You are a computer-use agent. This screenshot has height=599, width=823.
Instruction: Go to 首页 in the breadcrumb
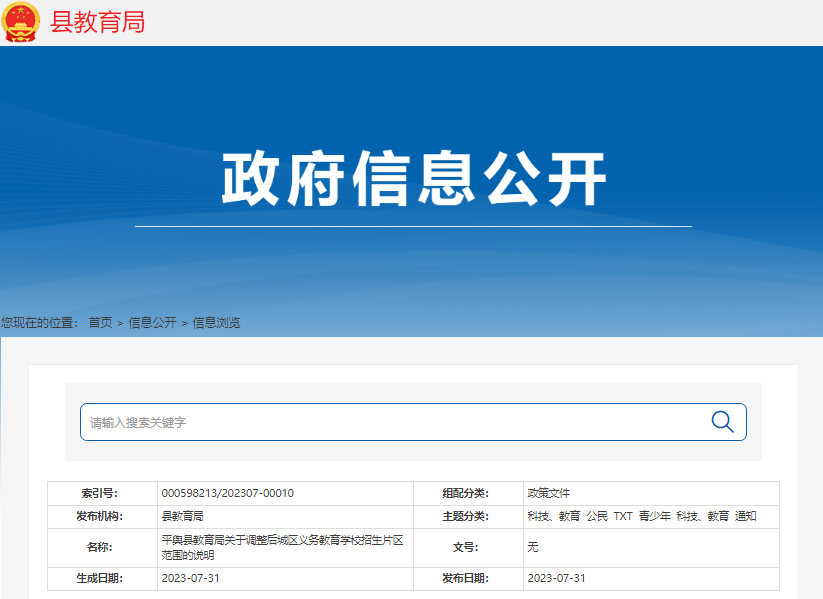pyautogui.click(x=100, y=323)
